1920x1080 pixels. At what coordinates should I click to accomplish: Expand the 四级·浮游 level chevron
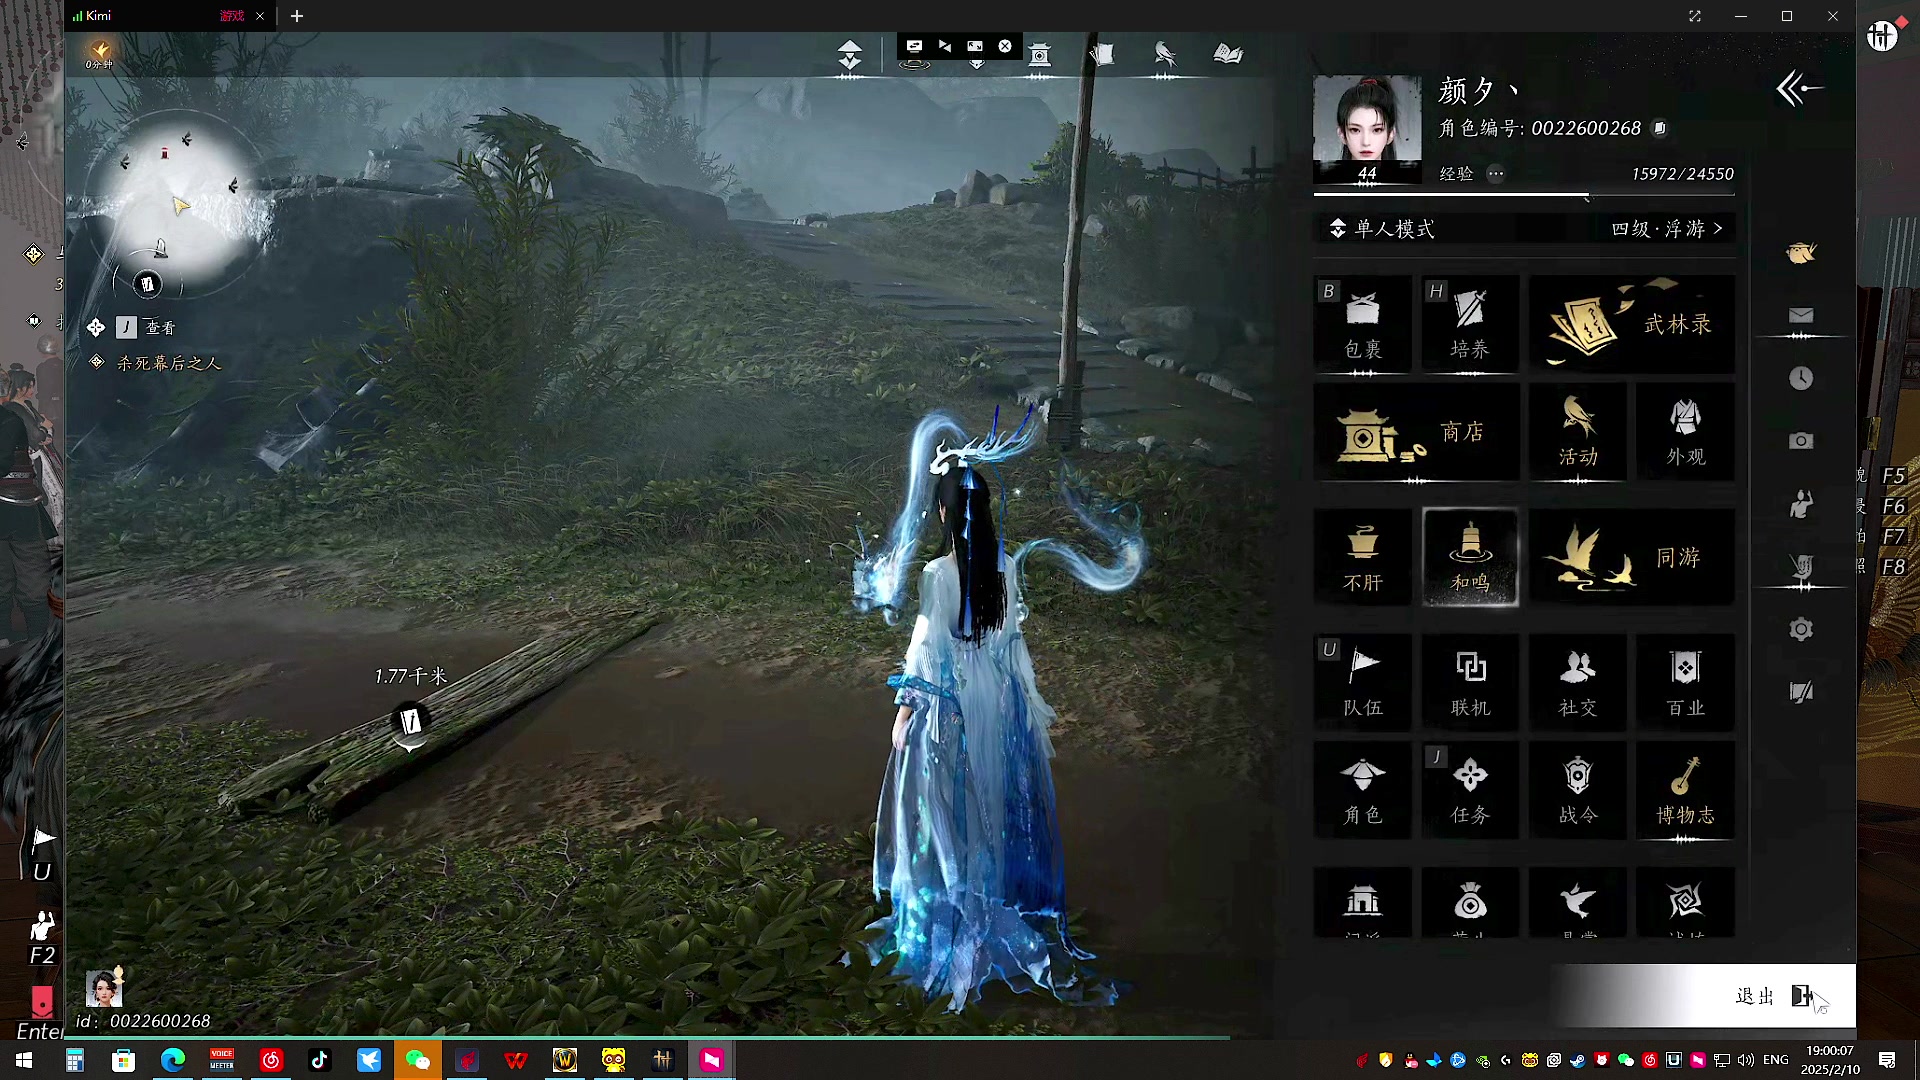point(1718,229)
